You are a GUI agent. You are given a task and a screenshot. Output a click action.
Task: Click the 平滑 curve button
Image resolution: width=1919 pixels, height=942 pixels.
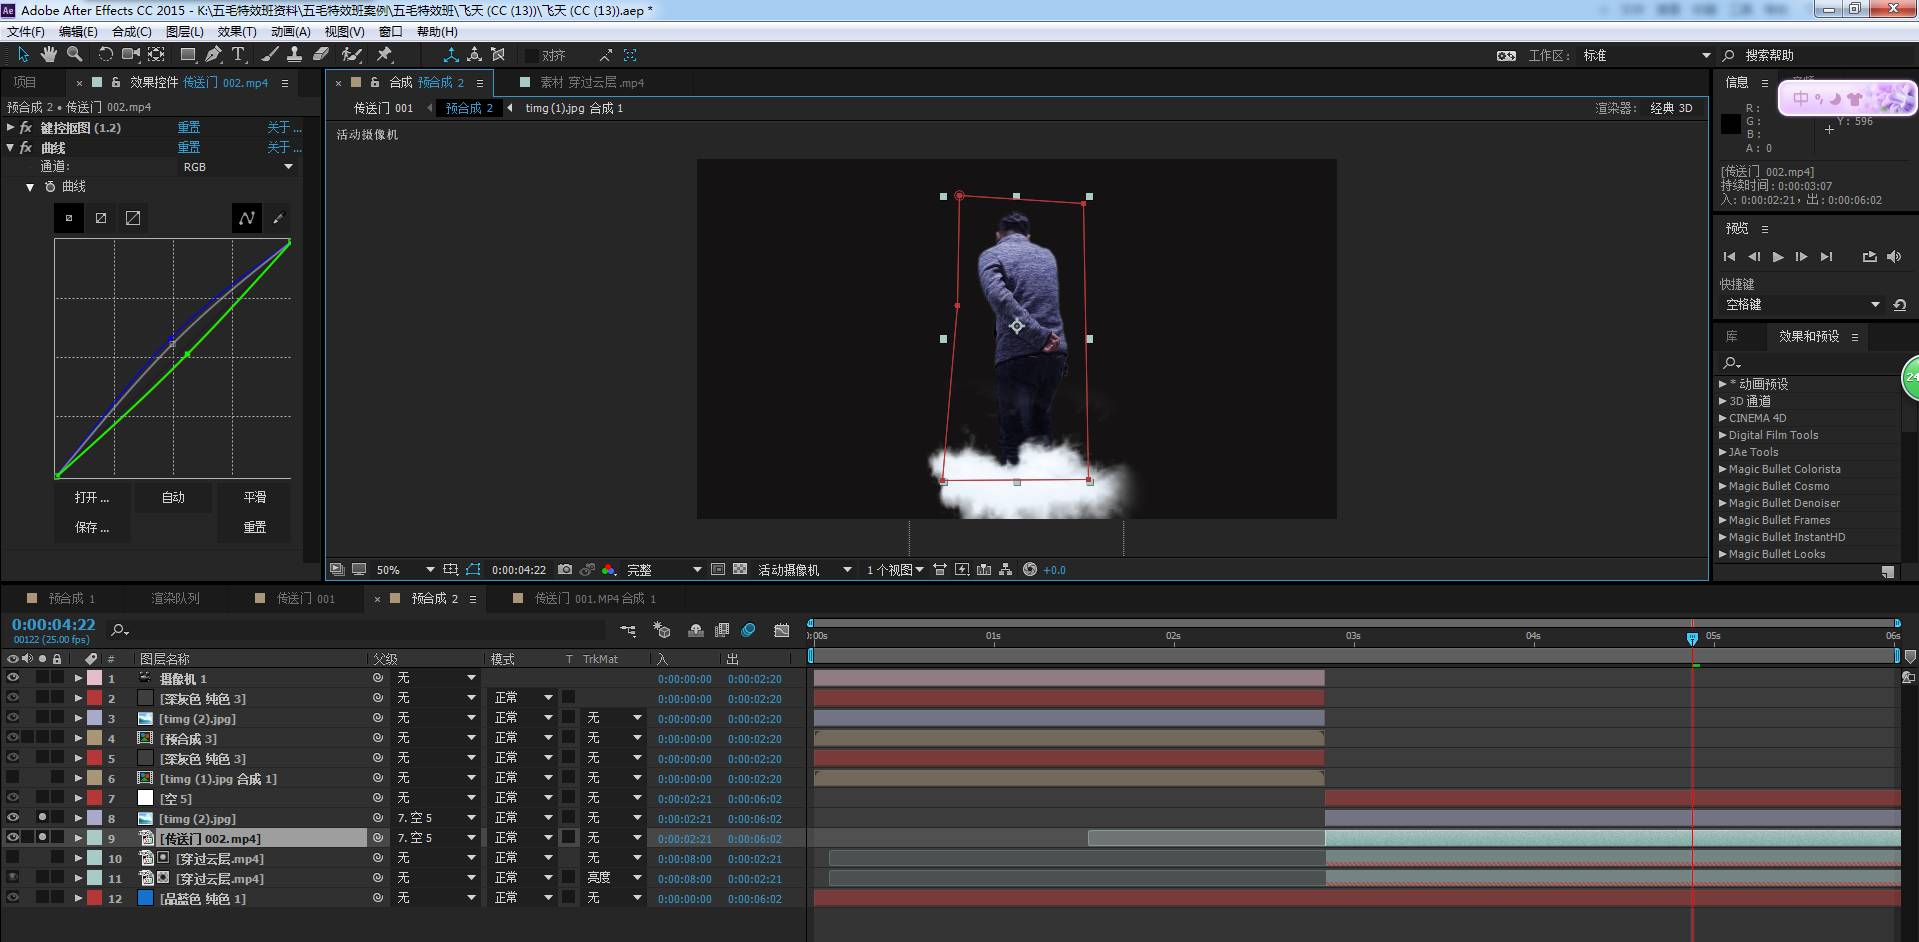point(255,497)
